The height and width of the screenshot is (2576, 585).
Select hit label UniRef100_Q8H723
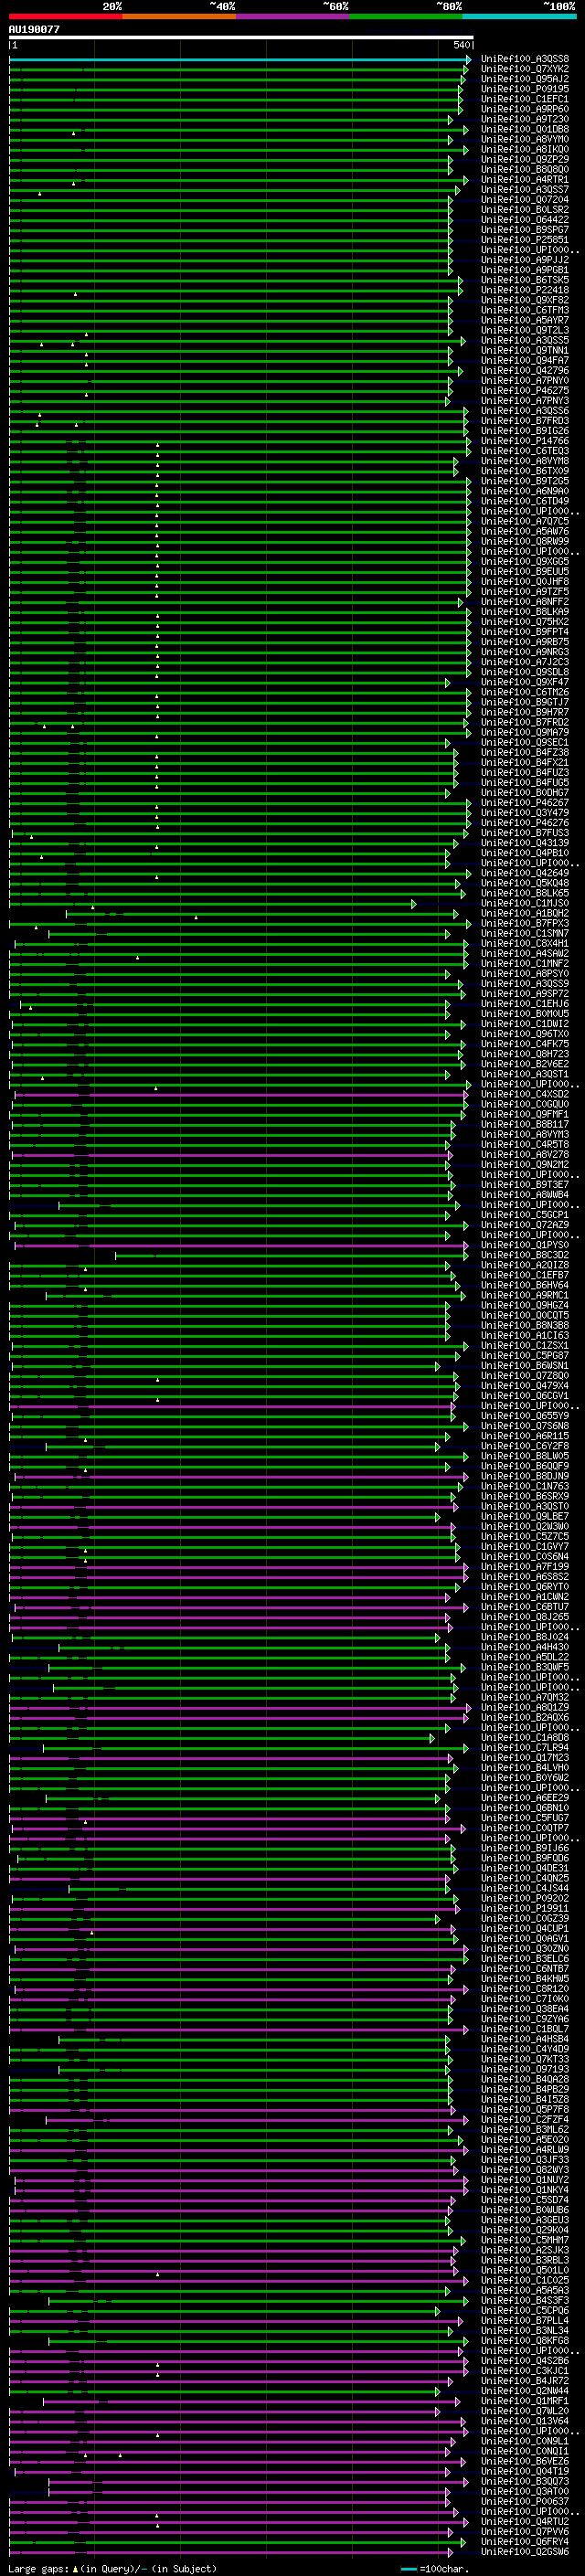[525, 1054]
